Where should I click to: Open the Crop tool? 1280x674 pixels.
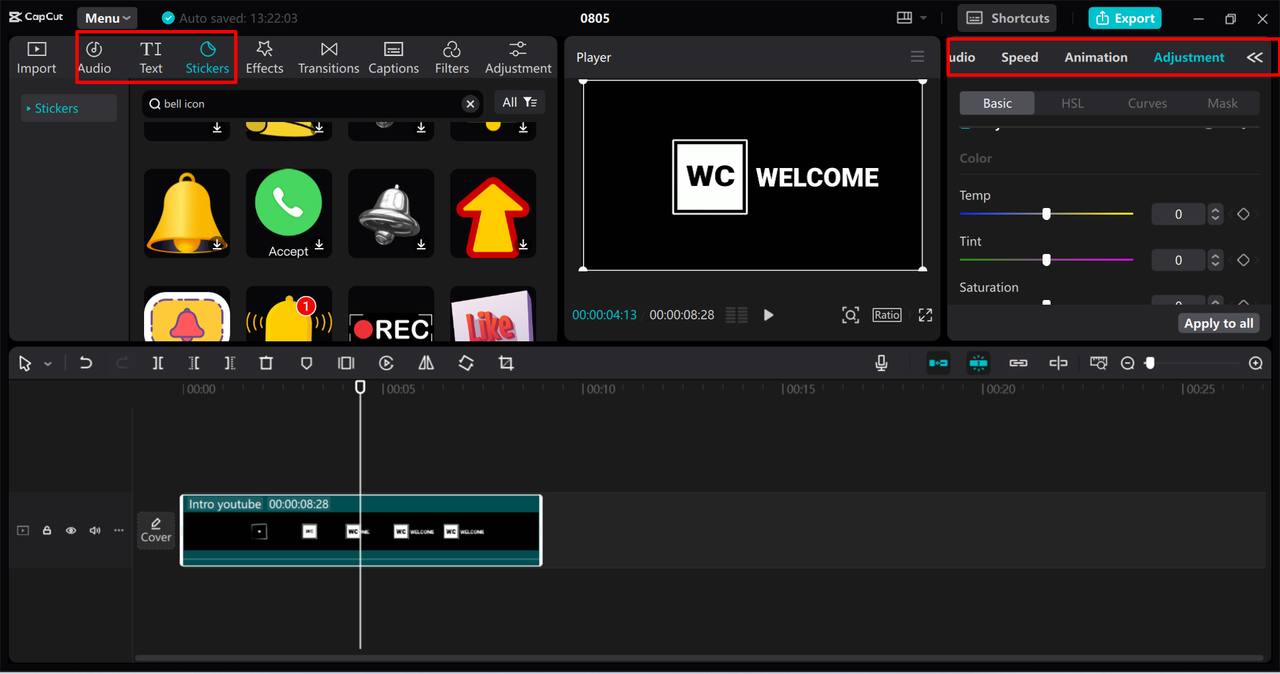[x=506, y=363]
